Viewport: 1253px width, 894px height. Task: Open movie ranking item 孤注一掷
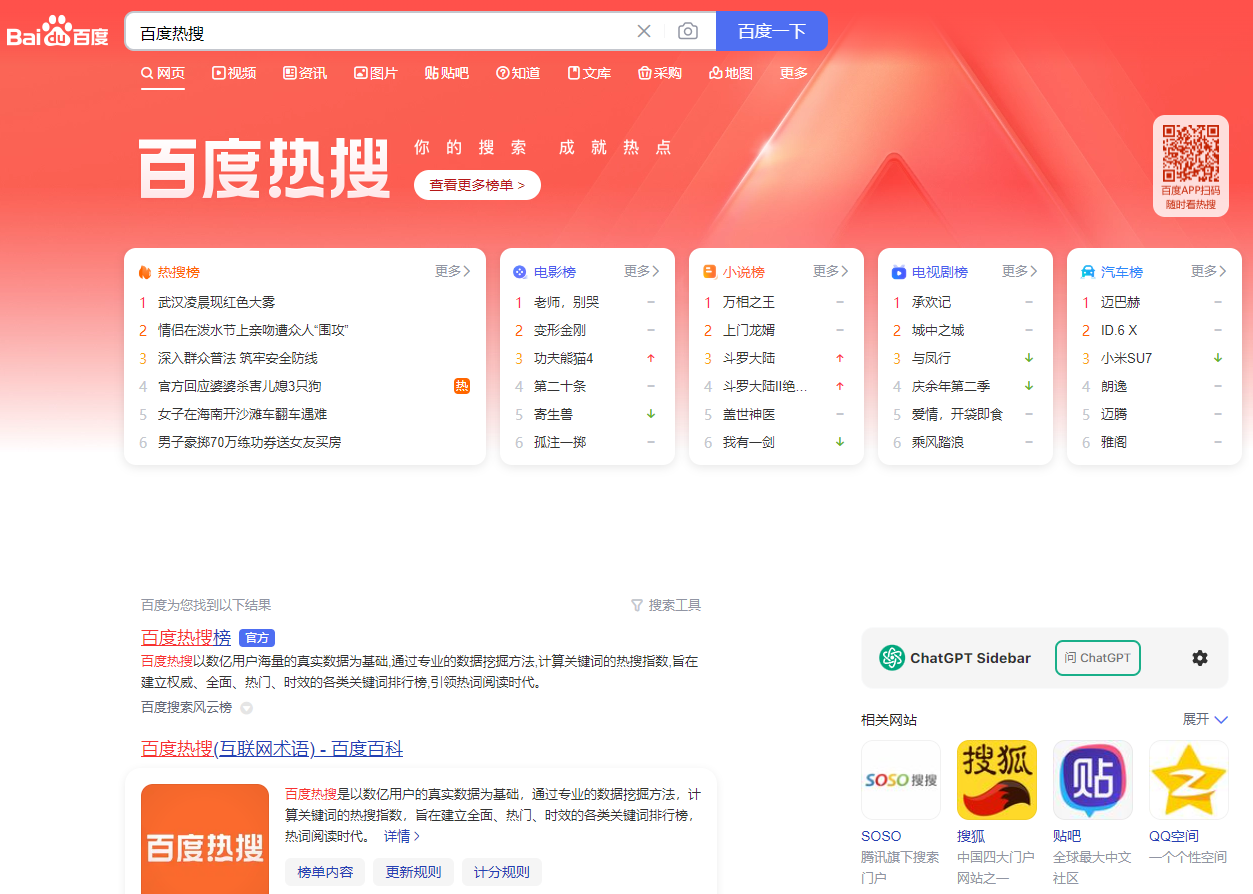(560, 442)
